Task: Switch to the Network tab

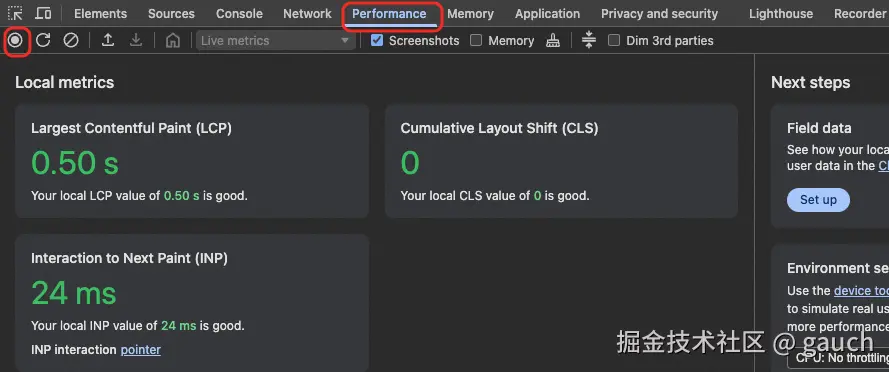Action: (307, 14)
